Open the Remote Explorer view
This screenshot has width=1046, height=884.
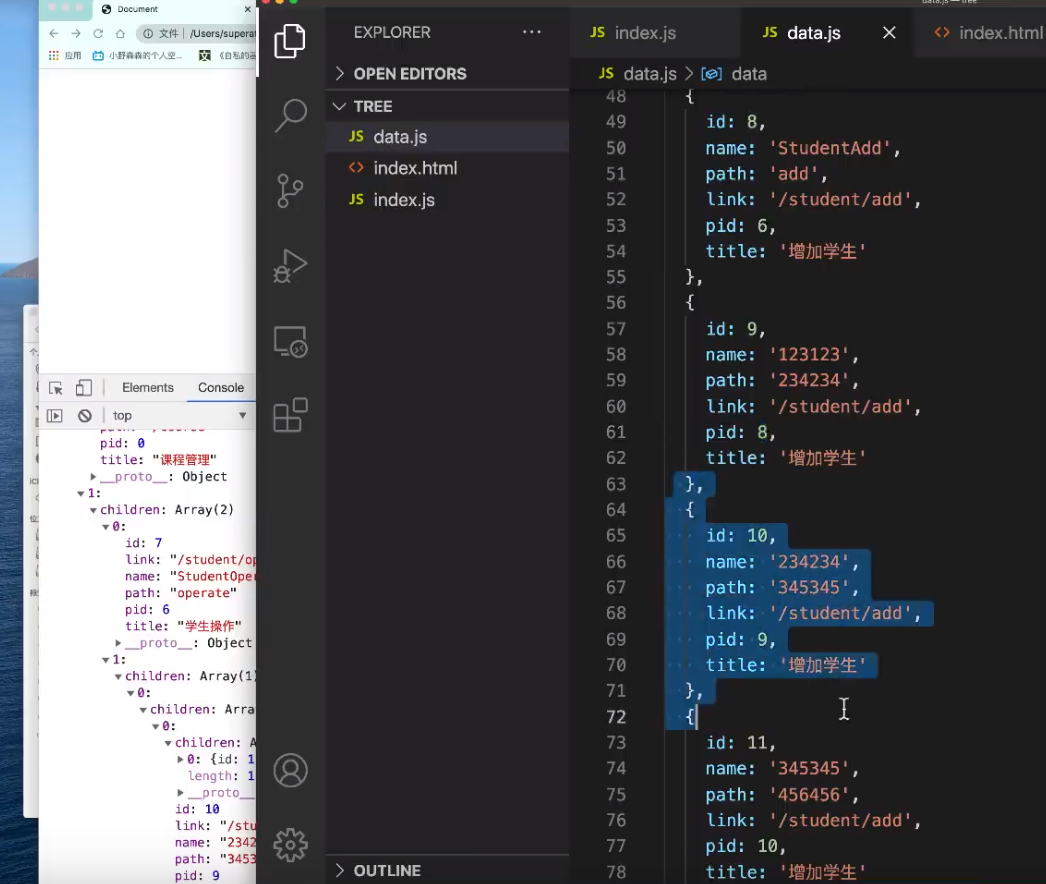(290, 342)
